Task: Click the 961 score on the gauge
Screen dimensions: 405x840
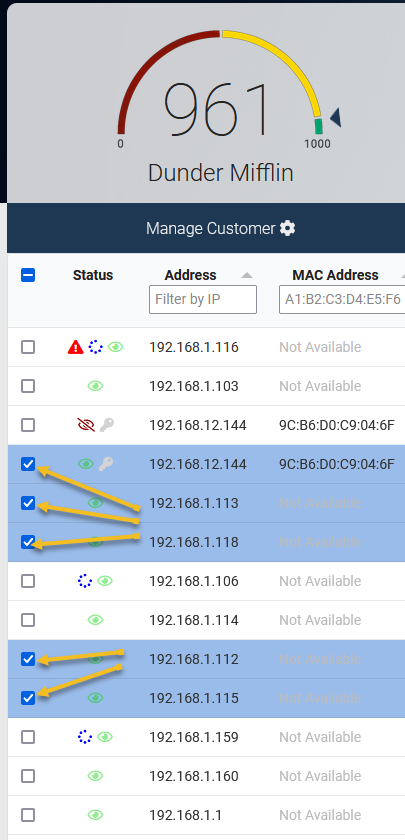Action: pos(216,110)
